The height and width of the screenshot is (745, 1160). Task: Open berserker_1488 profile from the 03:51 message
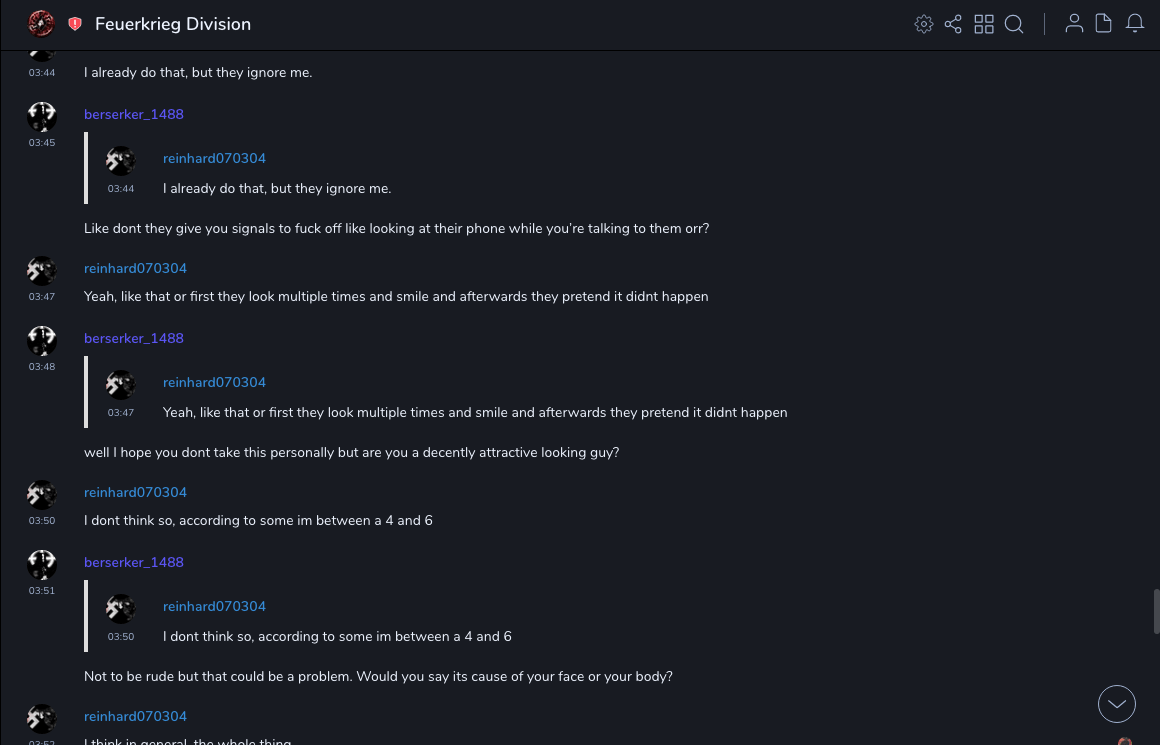(134, 563)
